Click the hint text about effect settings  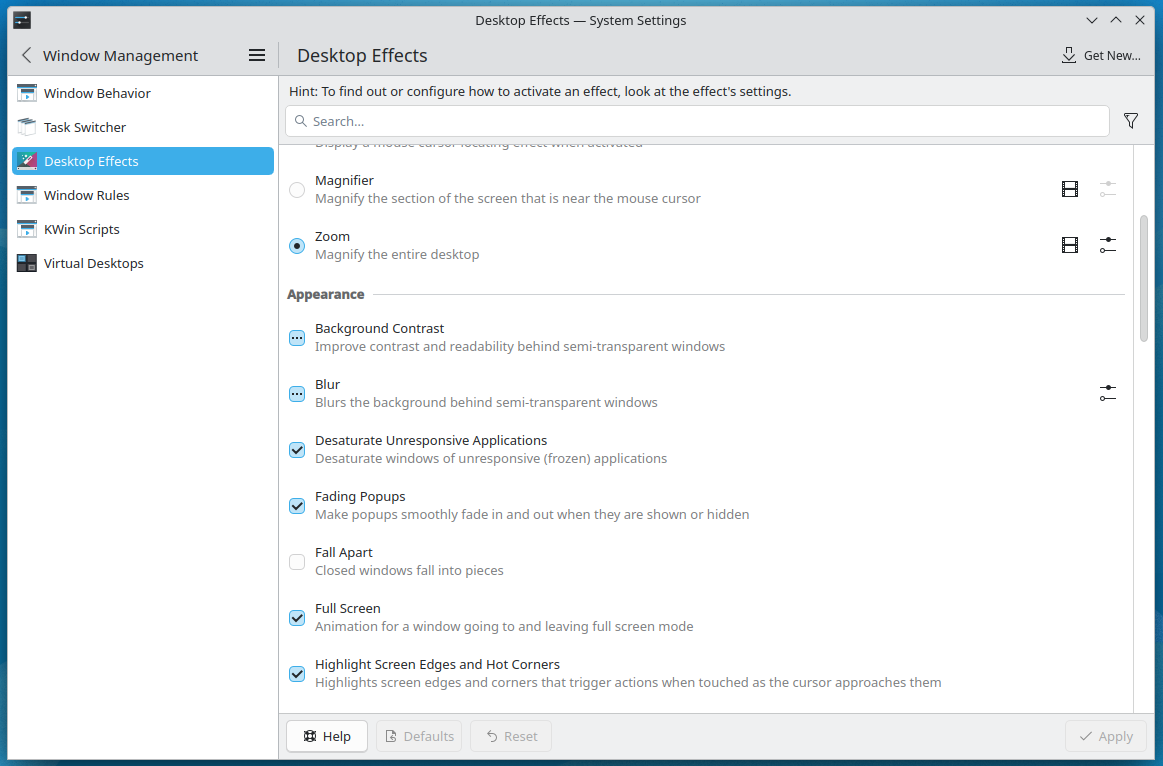pos(540,91)
